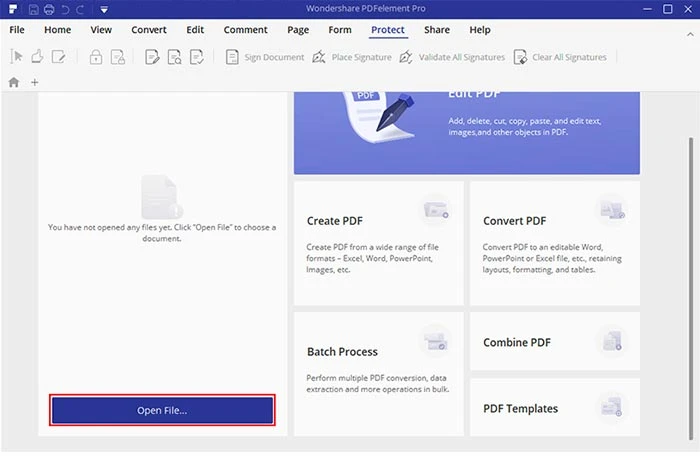
Task: Select the text Select tool icon
Action: 16,57
